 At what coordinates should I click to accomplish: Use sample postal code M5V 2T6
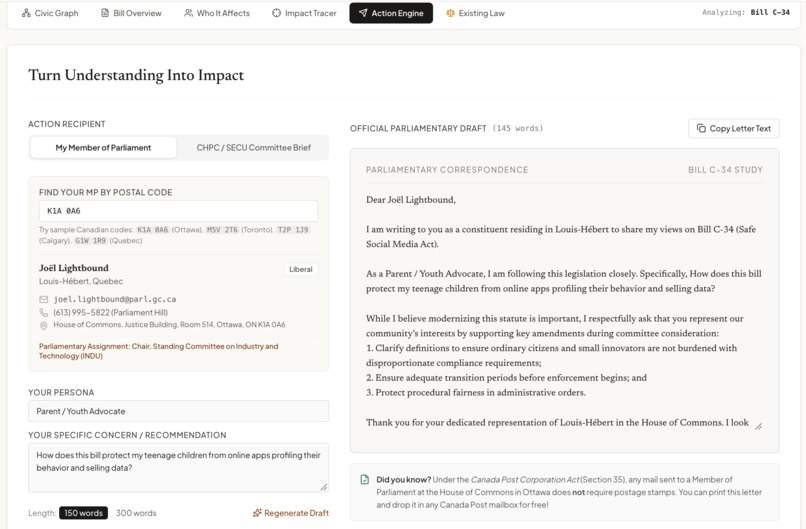(223, 230)
